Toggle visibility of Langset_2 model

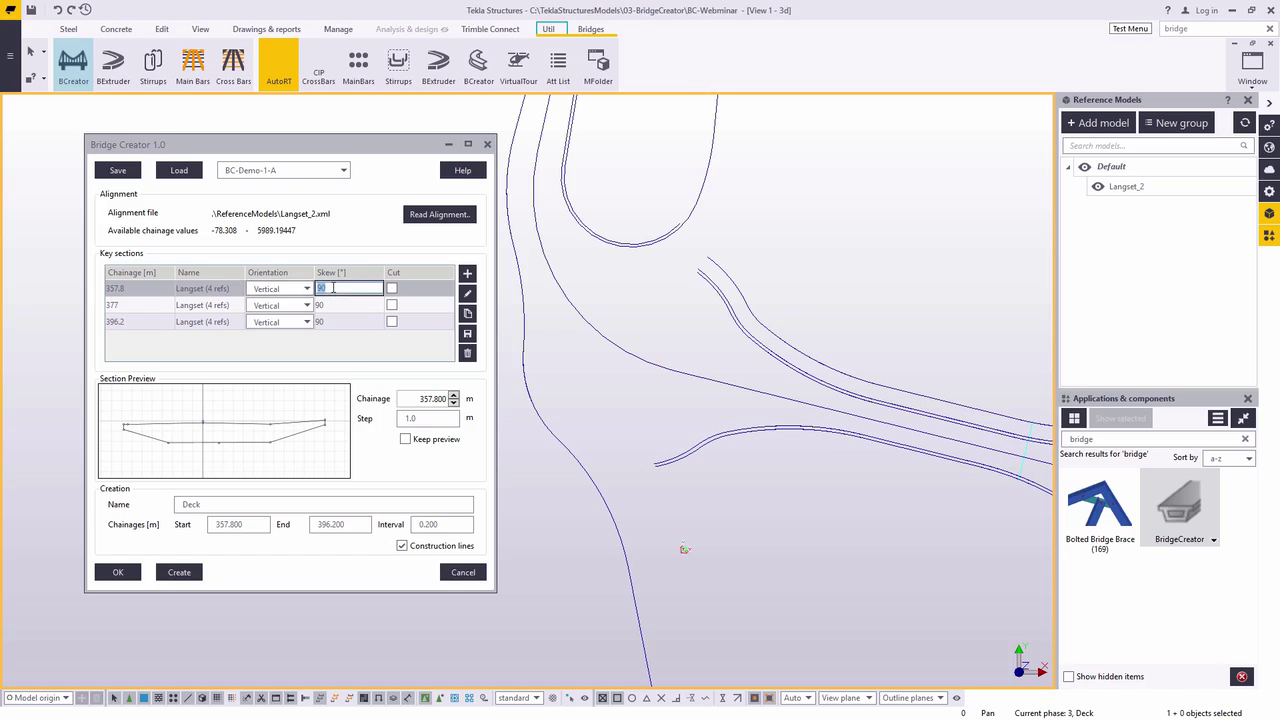click(1098, 187)
